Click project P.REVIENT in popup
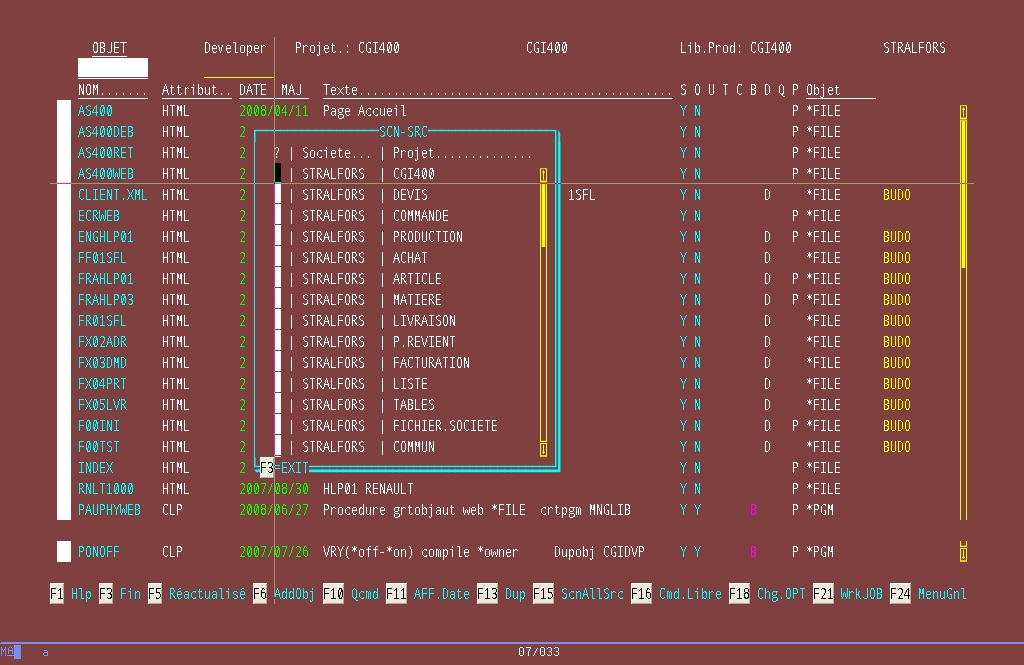This screenshot has width=1024, height=665. pos(424,342)
